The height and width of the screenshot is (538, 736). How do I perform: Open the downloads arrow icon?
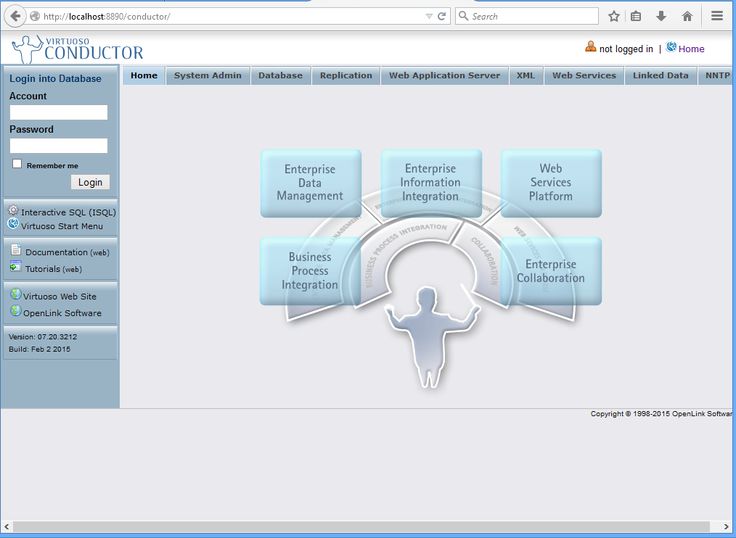(661, 16)
